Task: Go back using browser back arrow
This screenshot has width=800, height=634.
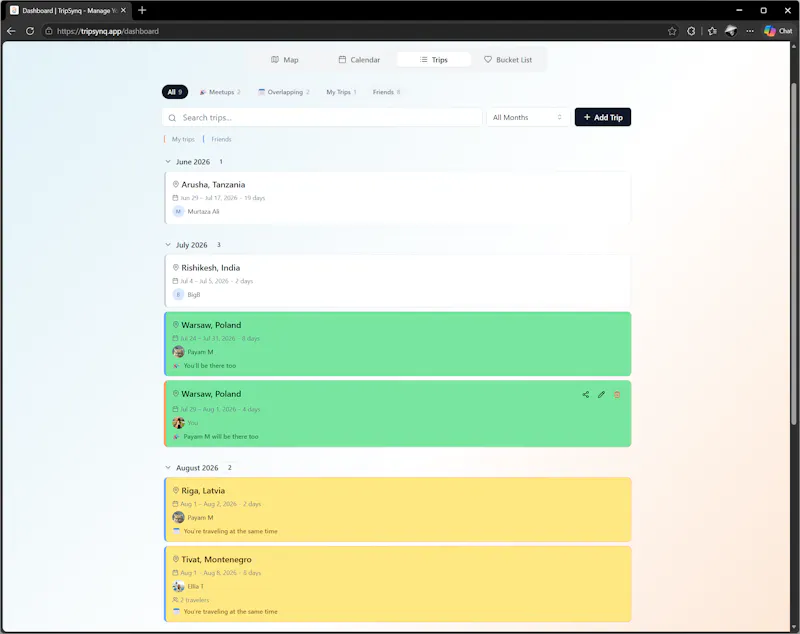Action: pyautogui.click(x=11, y=31)
